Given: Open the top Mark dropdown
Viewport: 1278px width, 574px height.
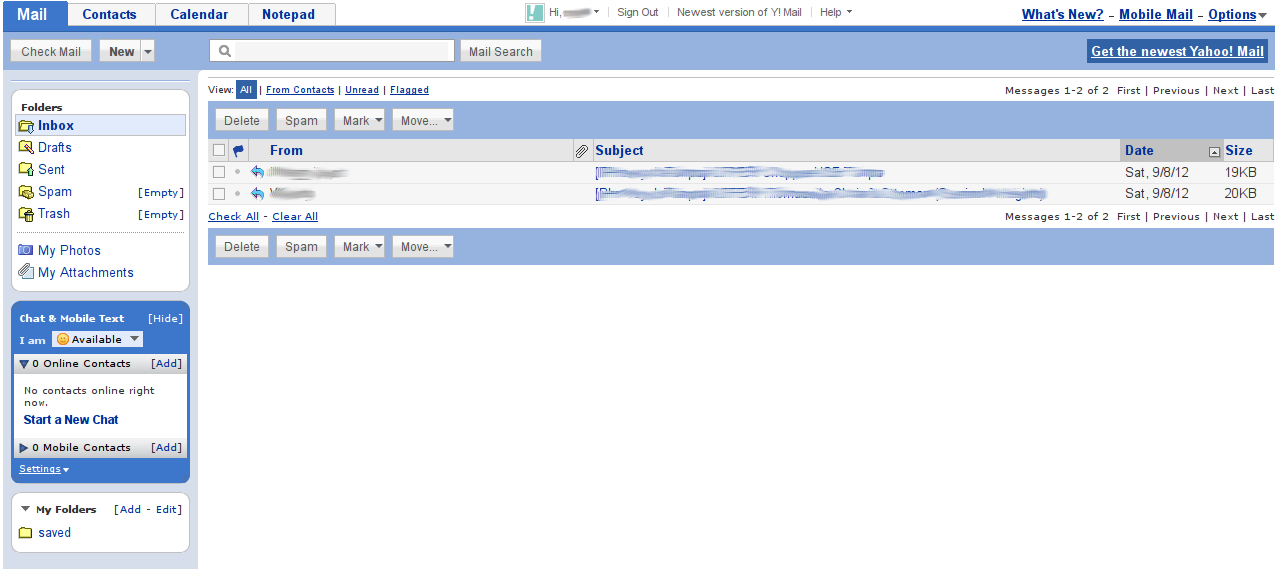Looking at the screenshot, I should (x=359, y=121).
